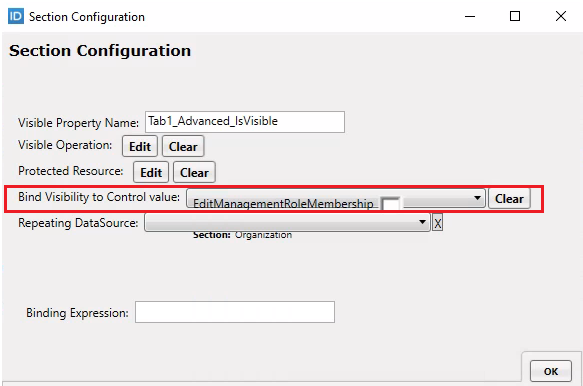Screen dimensions: 583x386
Task: Expand the Bind Visibility dropdown arrow
Action: 477,198
